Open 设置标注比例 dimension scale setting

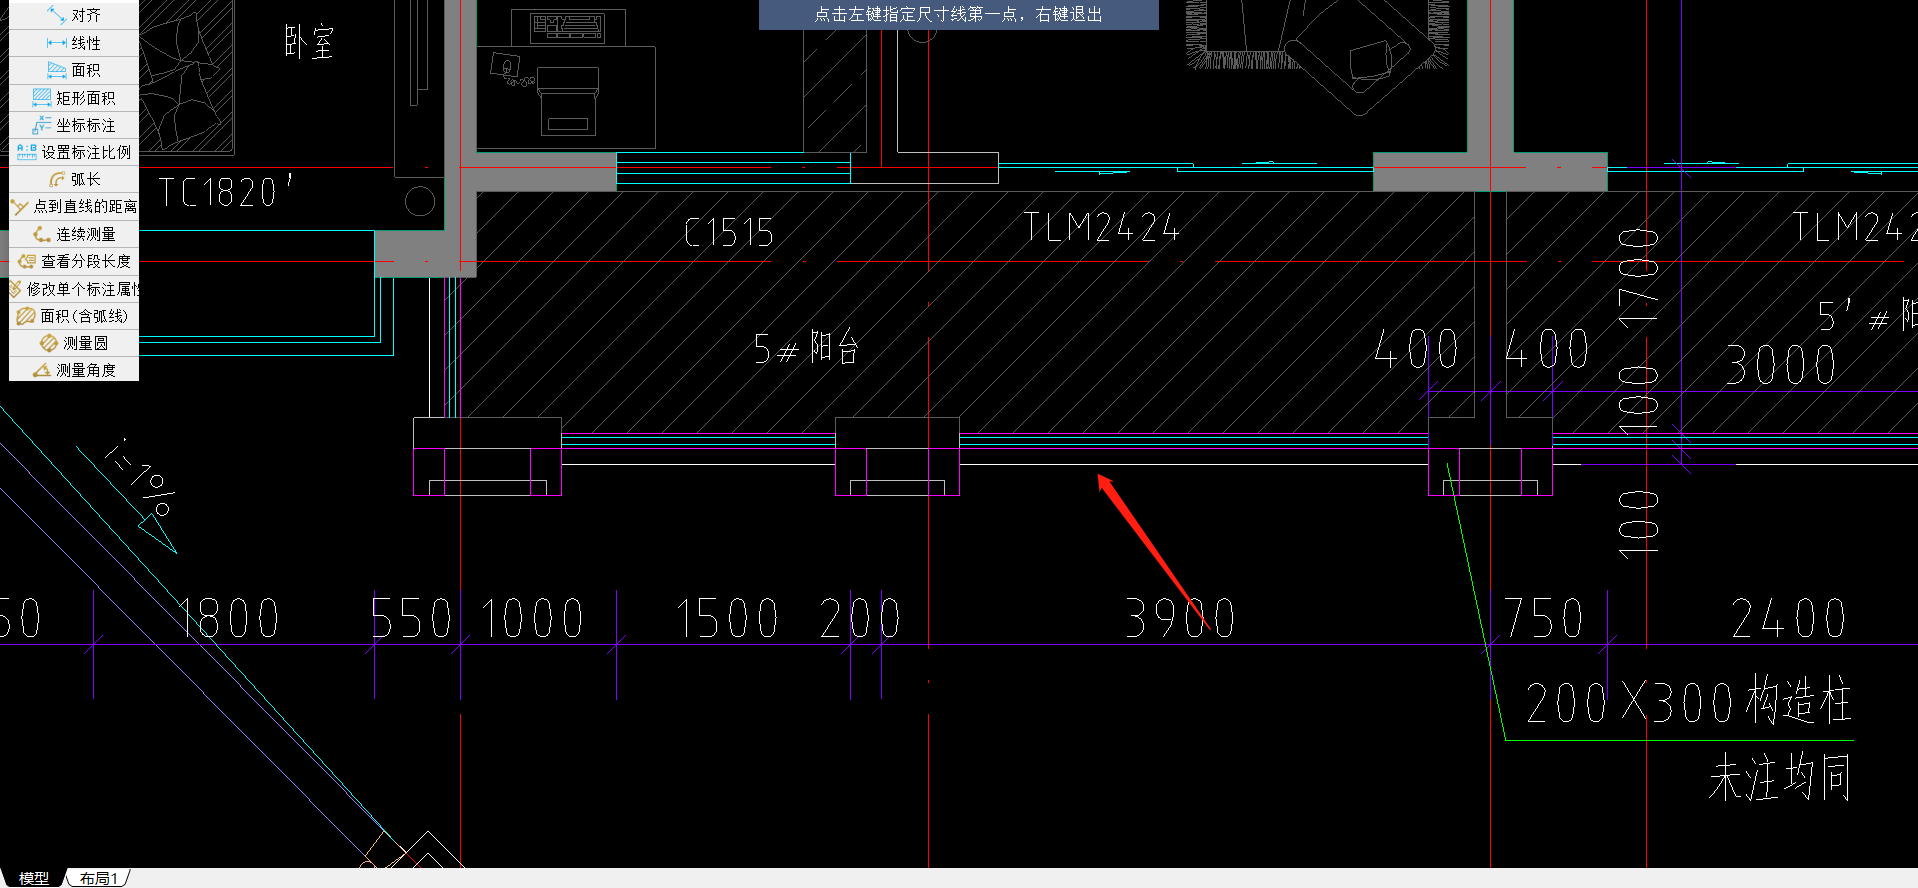tap(74, 152)
